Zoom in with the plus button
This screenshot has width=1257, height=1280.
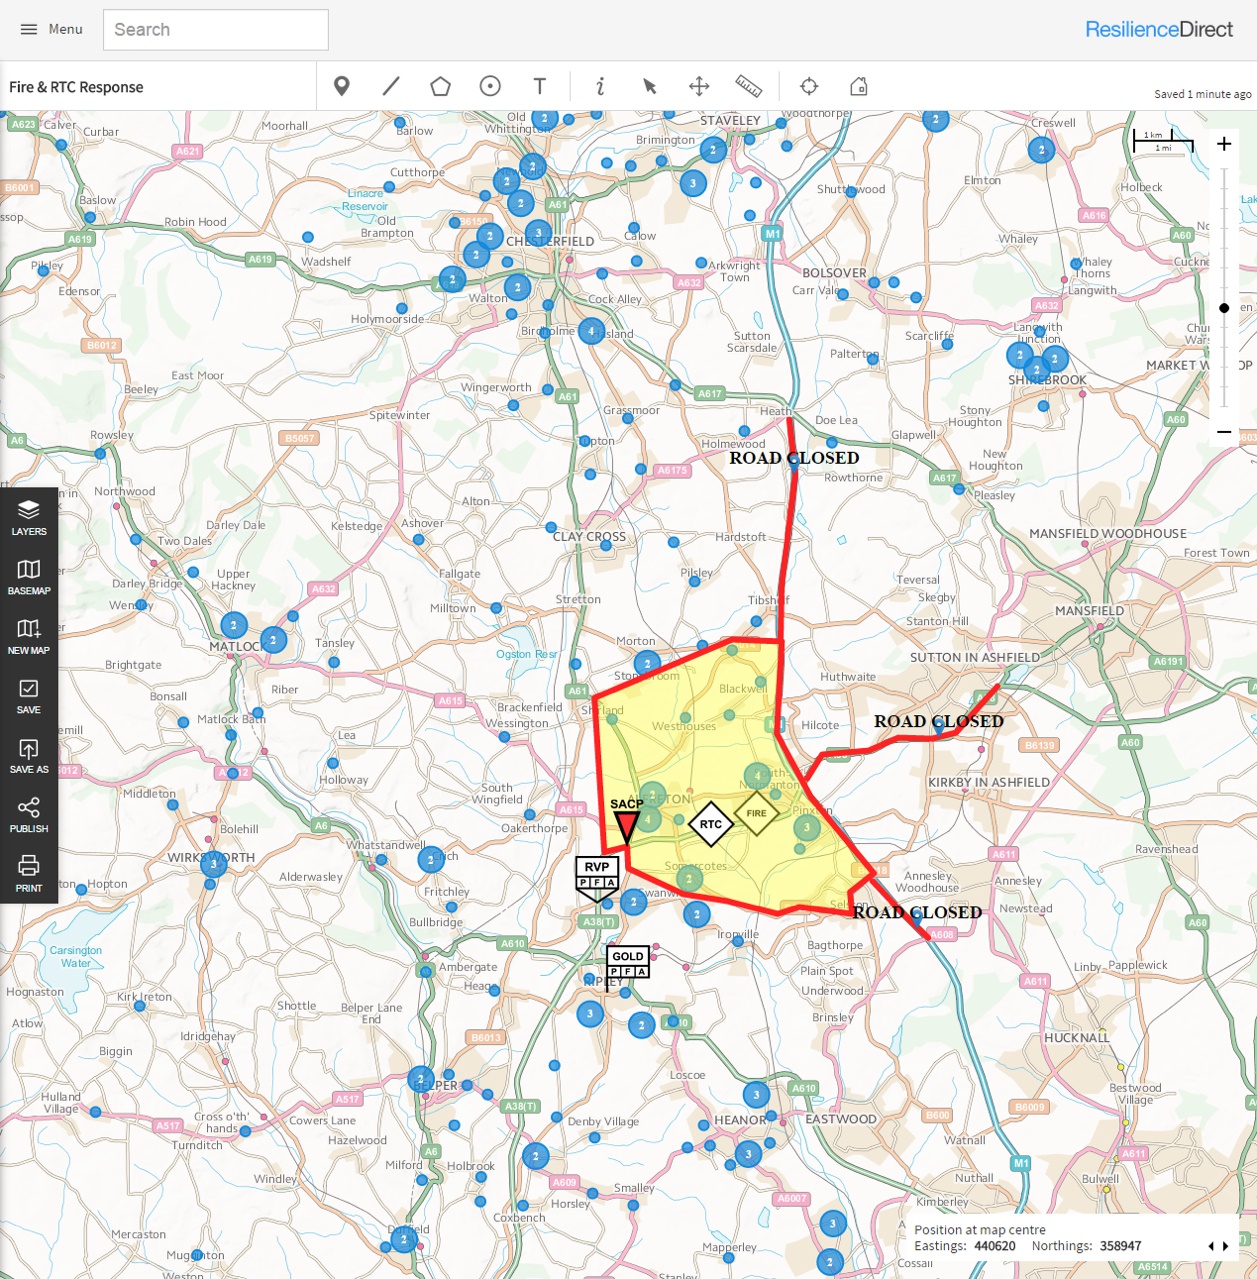pyautogui.click(x=1224, y=144)
